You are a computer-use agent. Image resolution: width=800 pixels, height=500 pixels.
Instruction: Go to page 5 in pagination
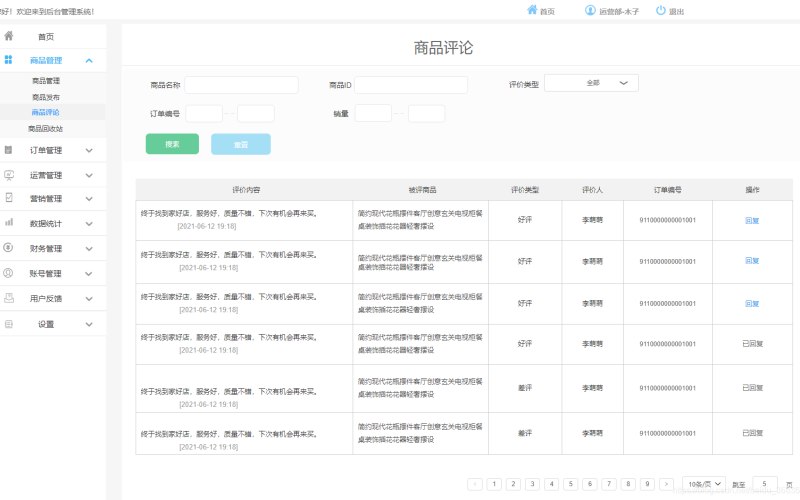tap(570, 484)
